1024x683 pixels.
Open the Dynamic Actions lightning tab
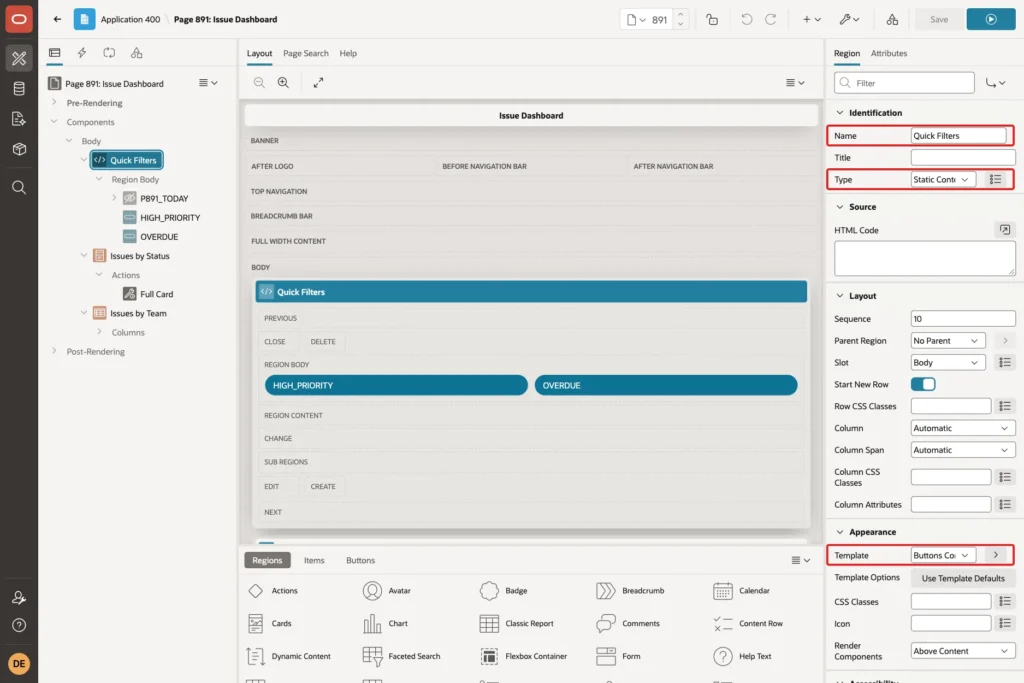tap(82, 53)
